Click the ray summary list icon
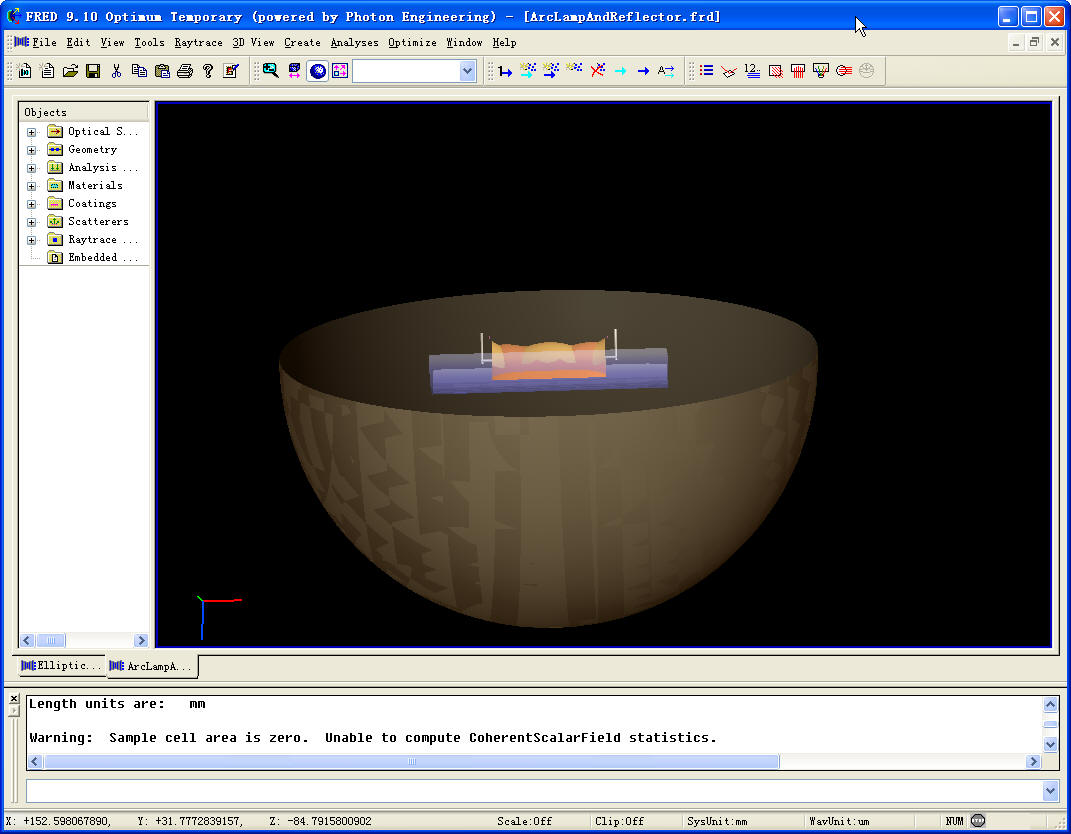 tap(706, 70)
